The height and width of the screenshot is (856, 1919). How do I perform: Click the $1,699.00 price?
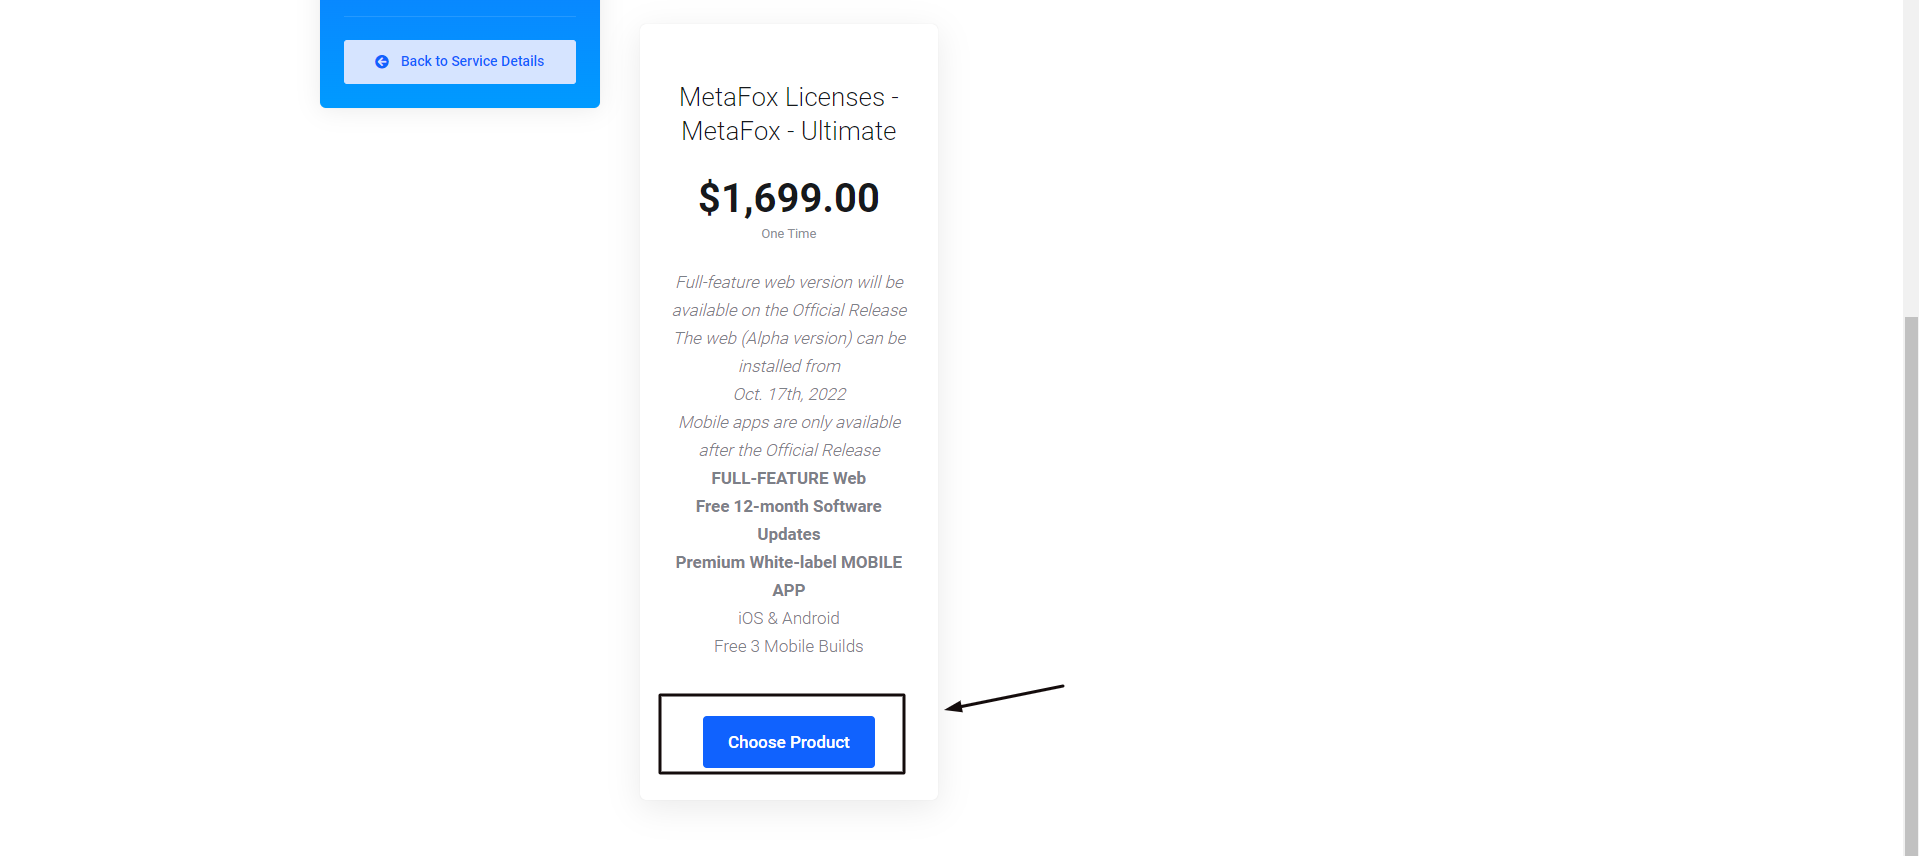[788, 198]
